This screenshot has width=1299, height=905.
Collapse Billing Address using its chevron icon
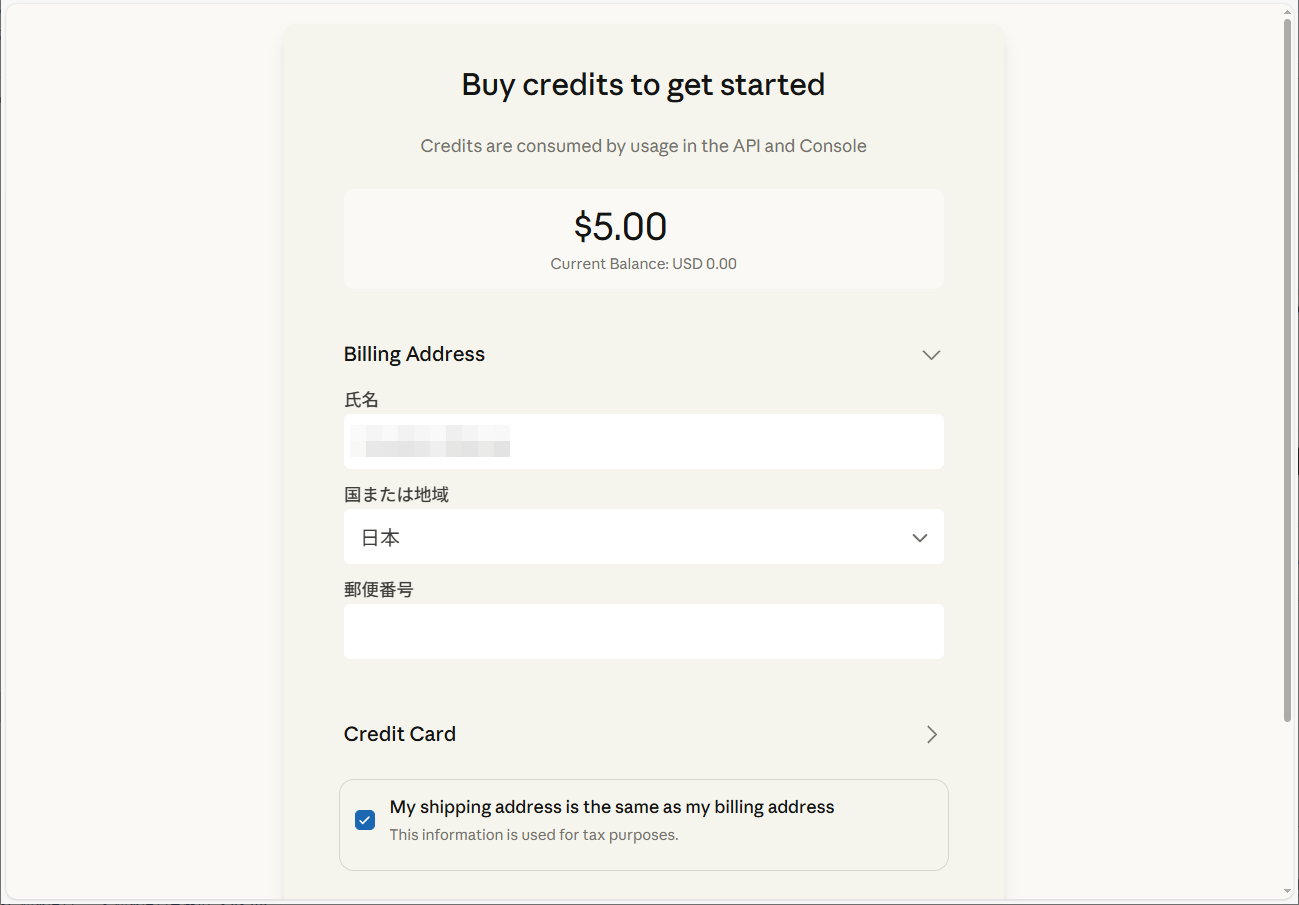pyautogui.click(x=931, y=355)
